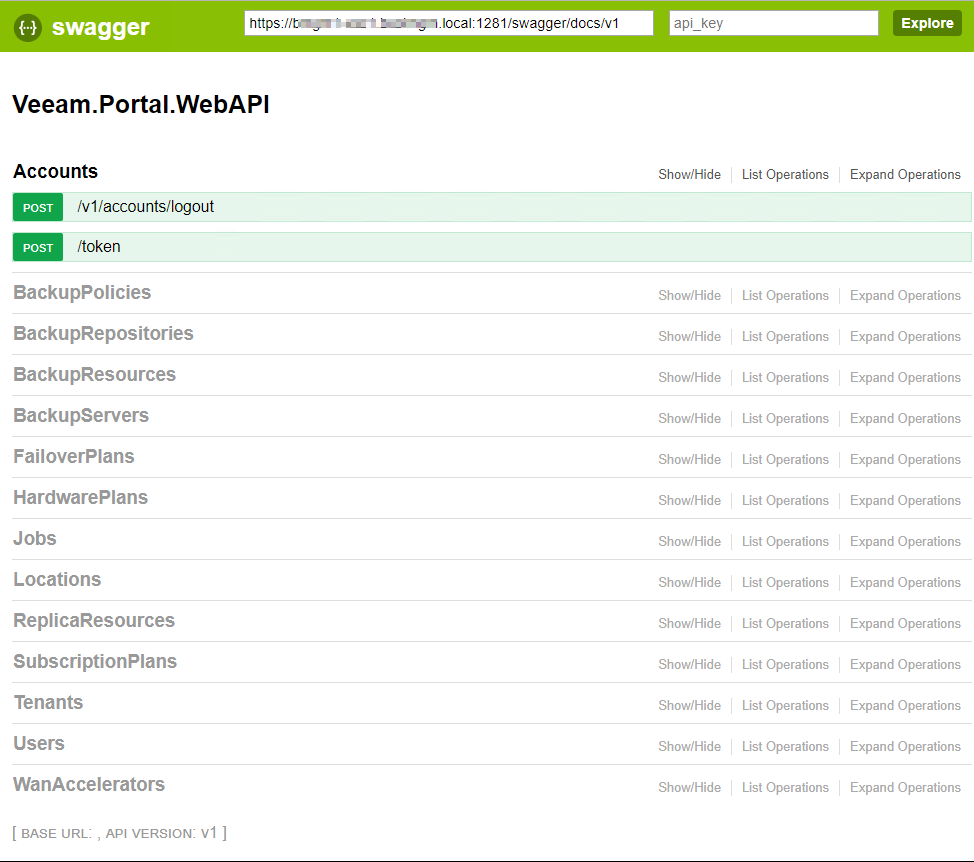The width and height of the screenshot is (974, 862).
Task: Open the Users section
Action: (39, 743)
